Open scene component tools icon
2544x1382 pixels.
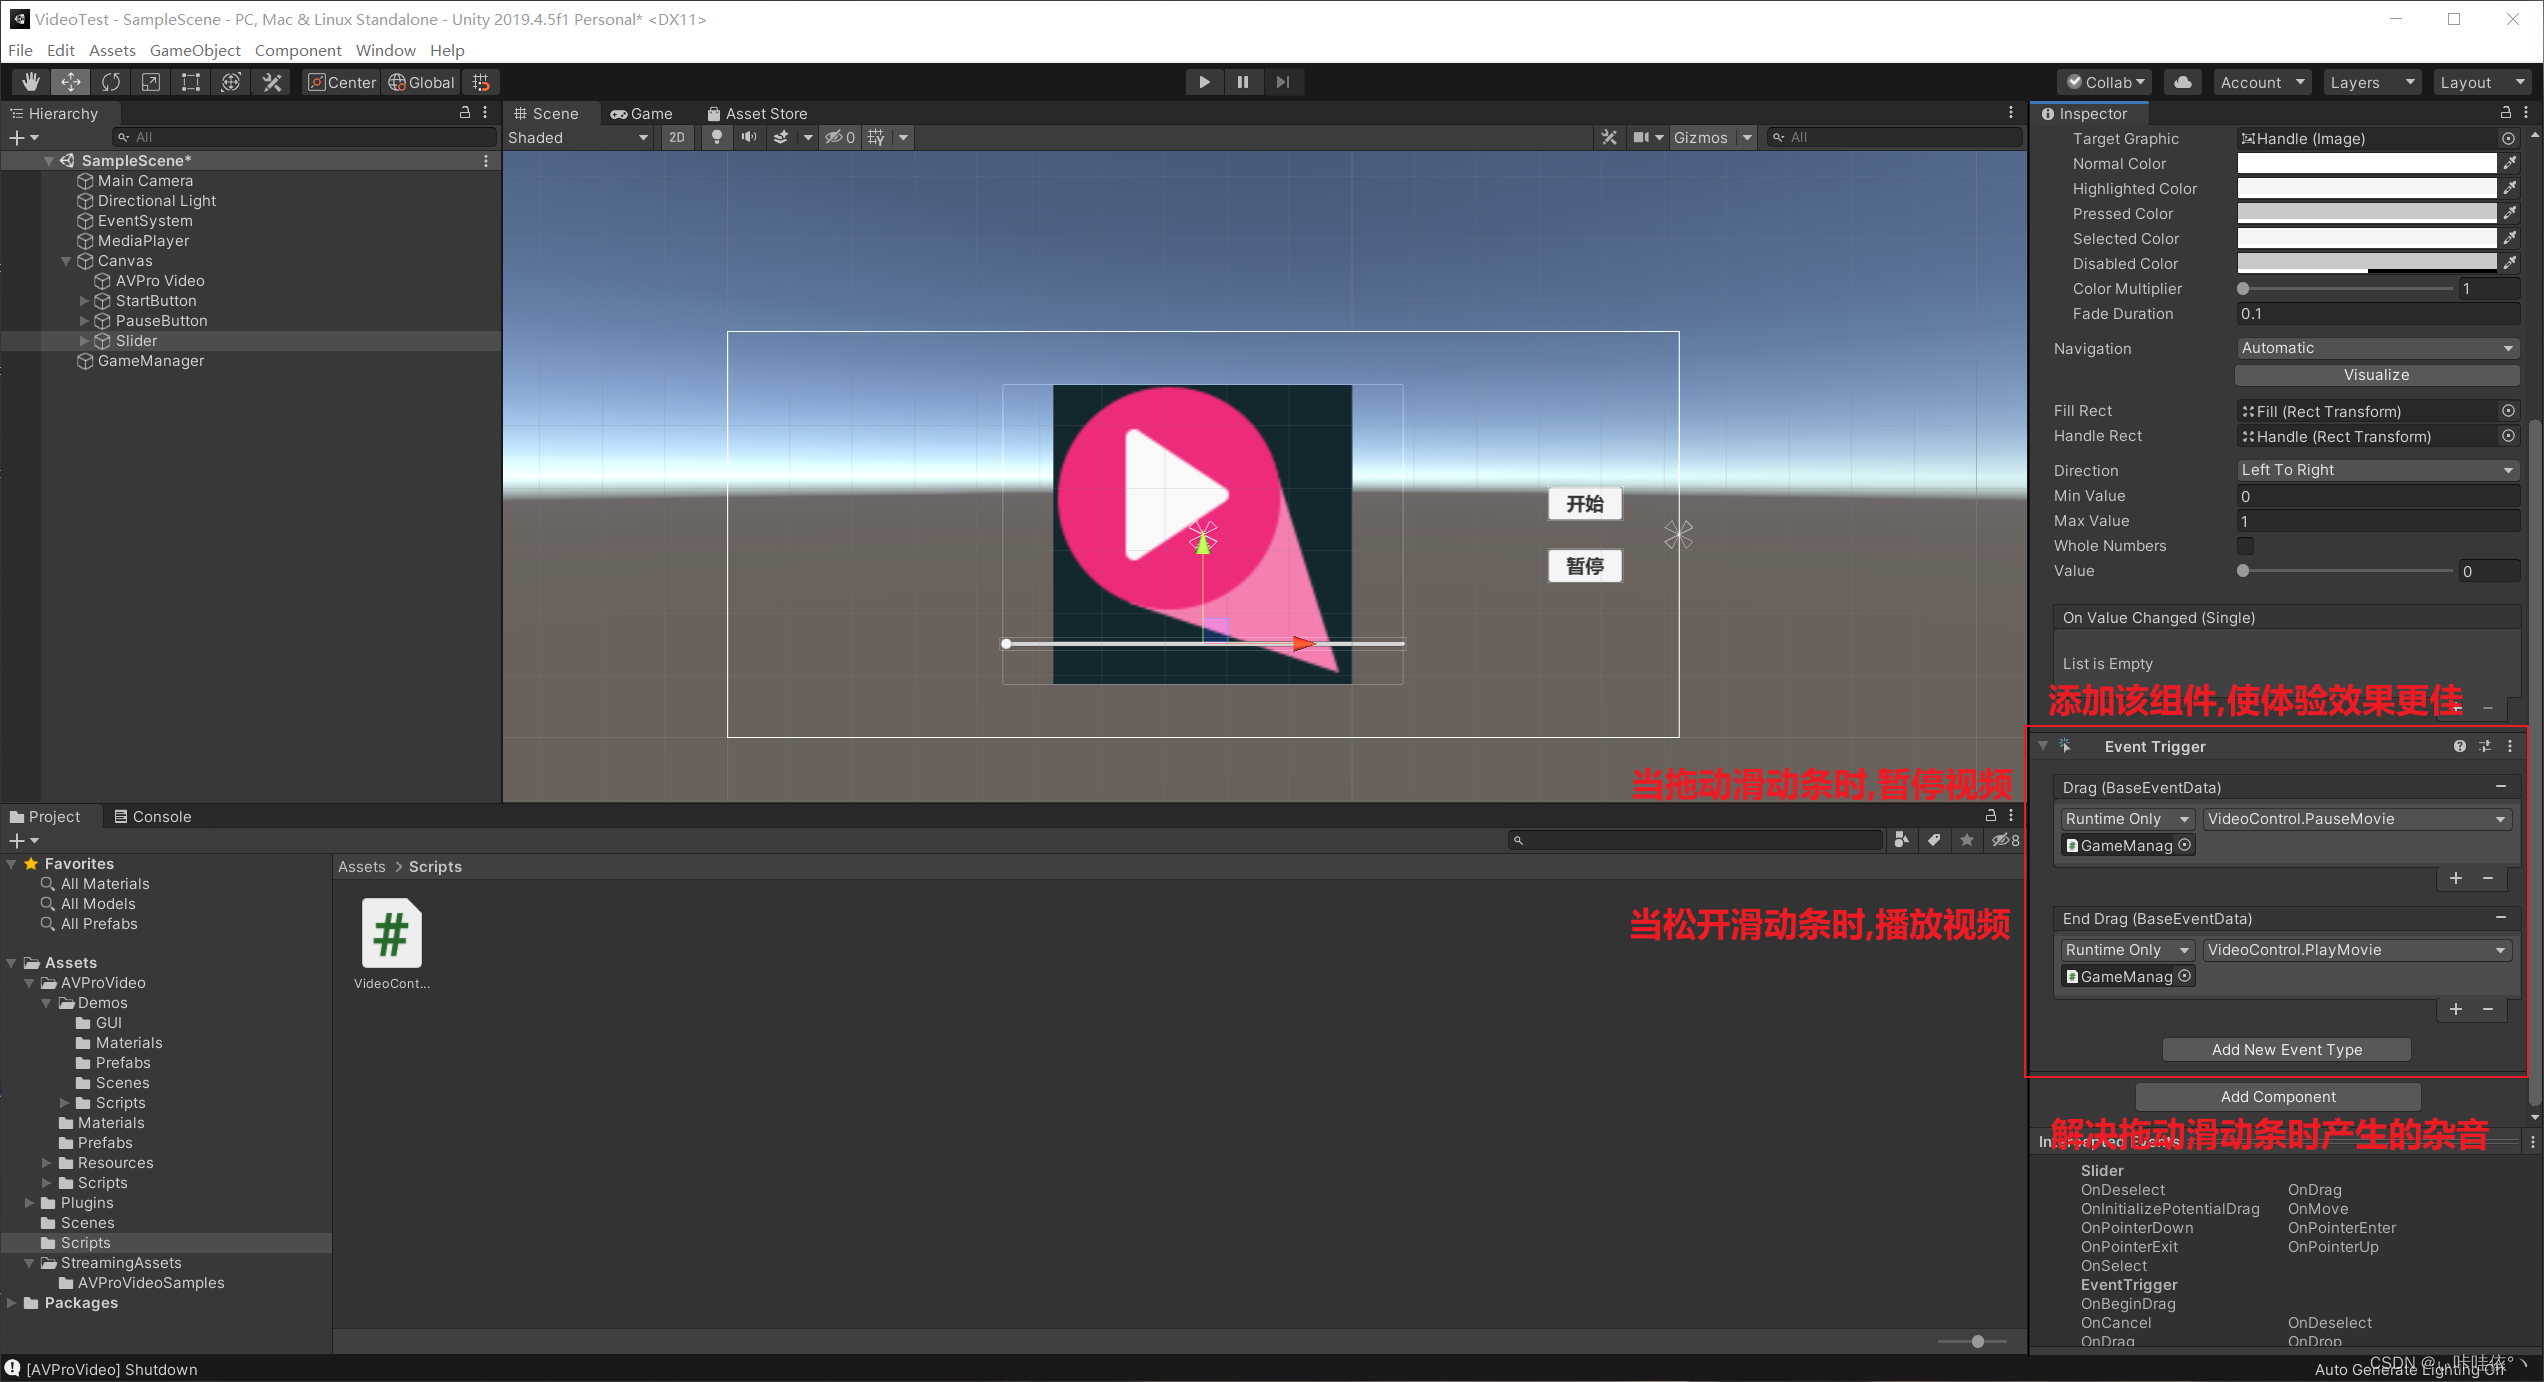point(1609,137)
